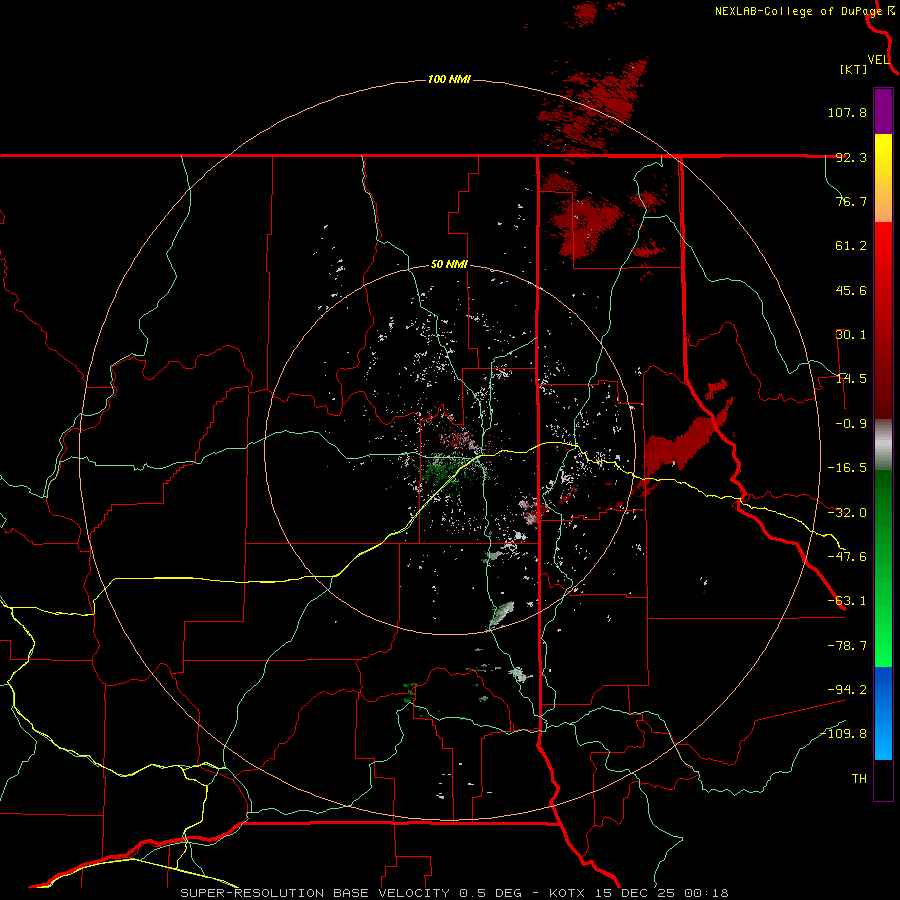
Task: Select the 107.8 legend value
Action: [847, 112]
